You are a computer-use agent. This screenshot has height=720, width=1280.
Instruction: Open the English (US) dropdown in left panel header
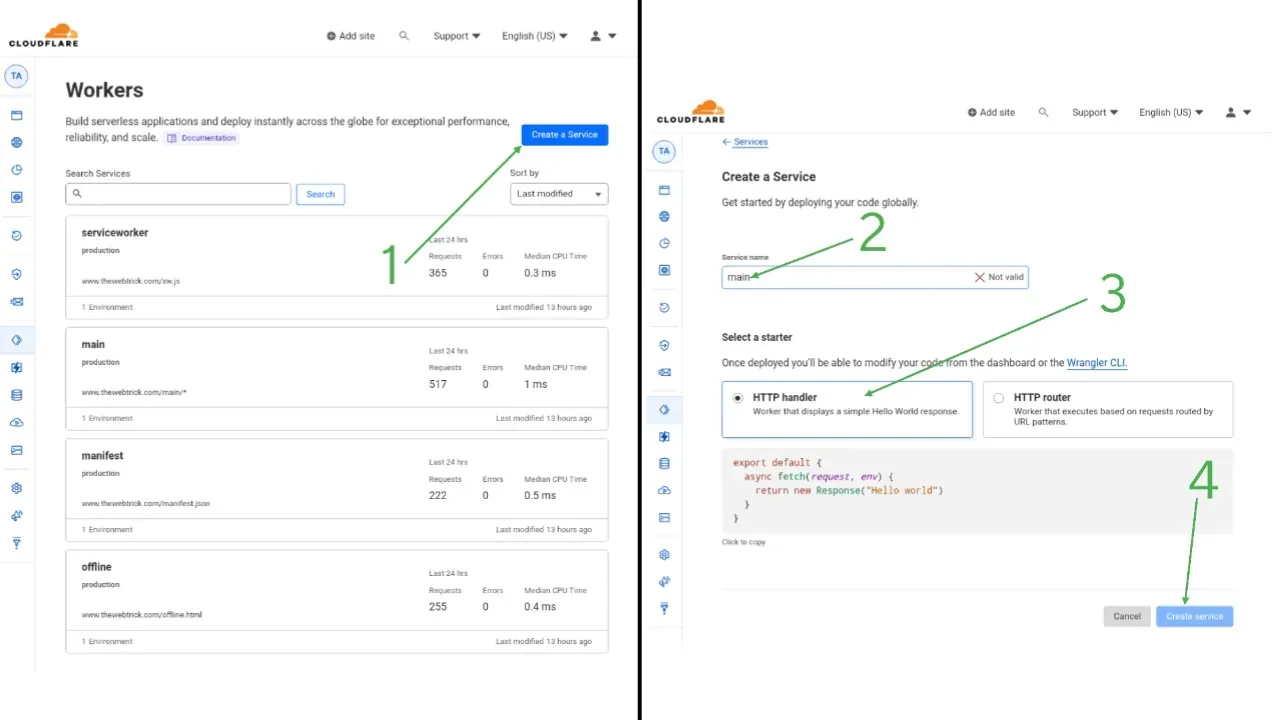(534, 36)
